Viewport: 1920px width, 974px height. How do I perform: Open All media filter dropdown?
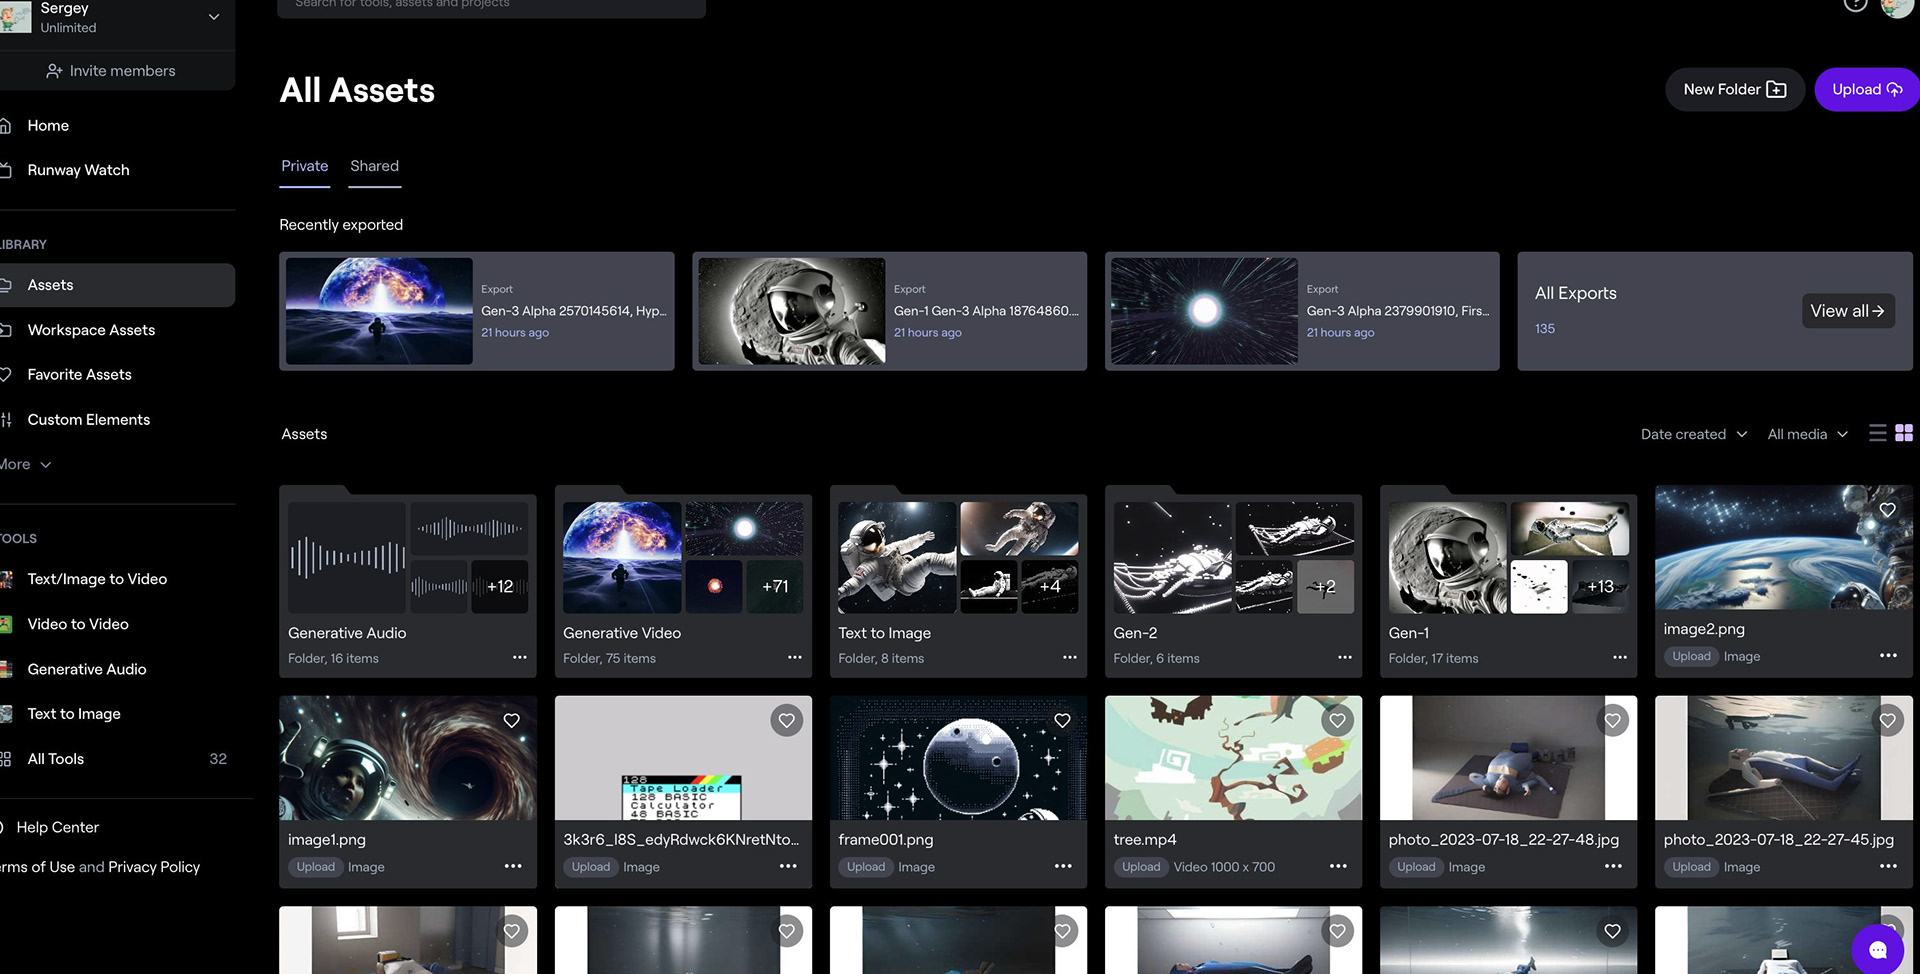point(1807,434)
